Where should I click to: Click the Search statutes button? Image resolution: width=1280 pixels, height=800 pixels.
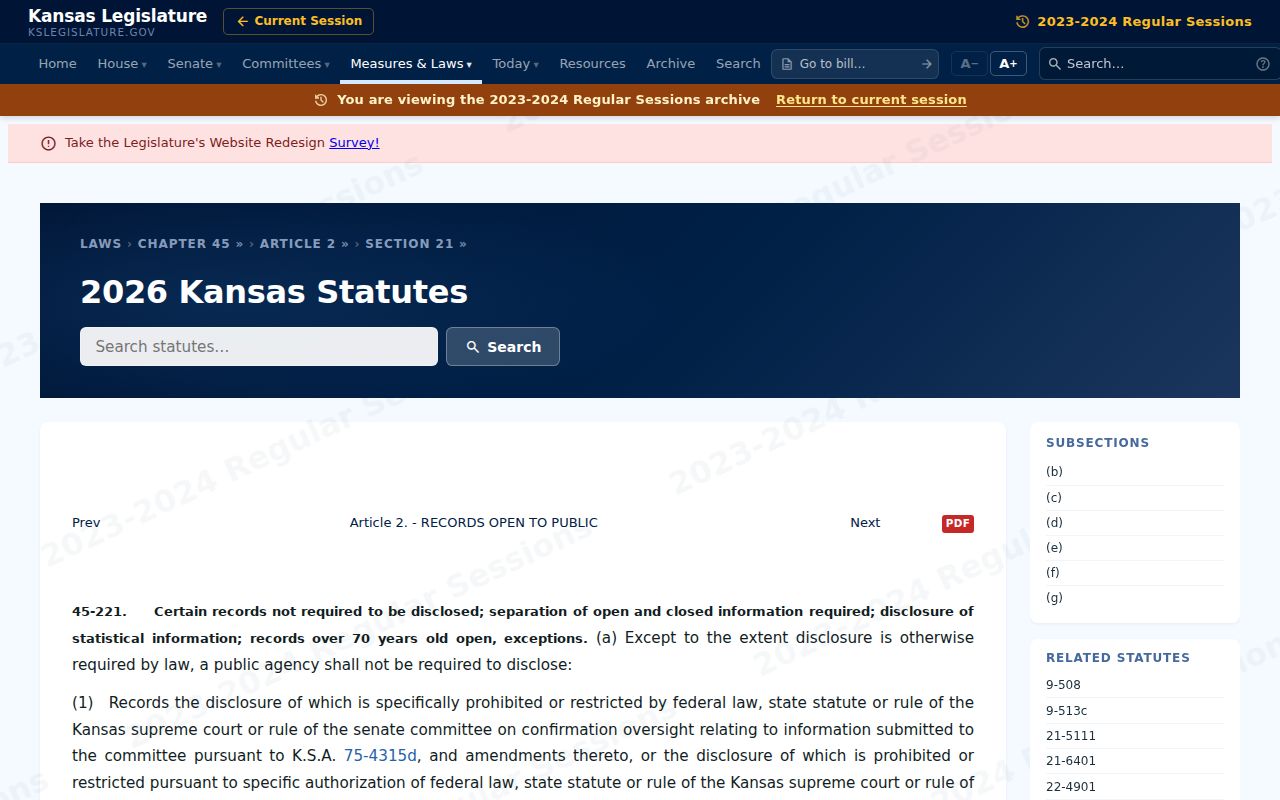pyautogui.click(x=503, y=347)
